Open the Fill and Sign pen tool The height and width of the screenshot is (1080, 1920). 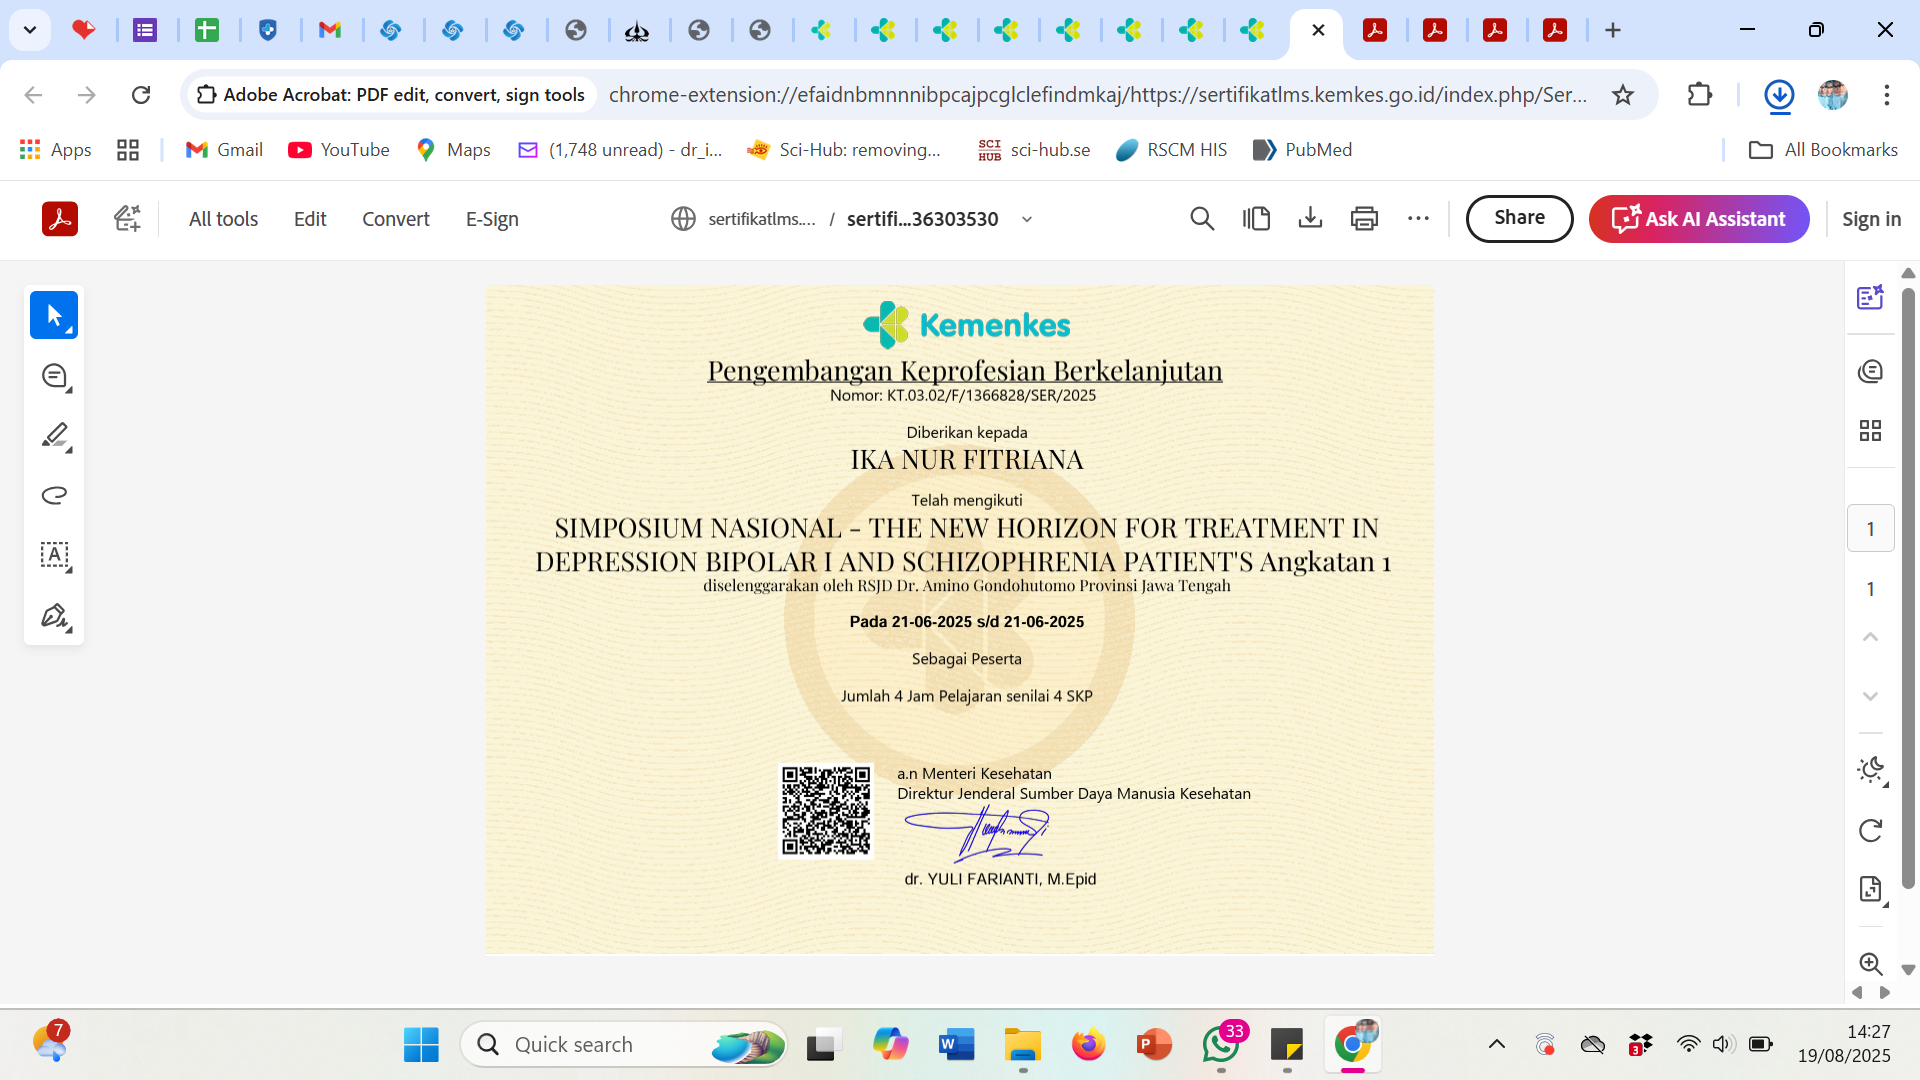click(x=54, y=616)
